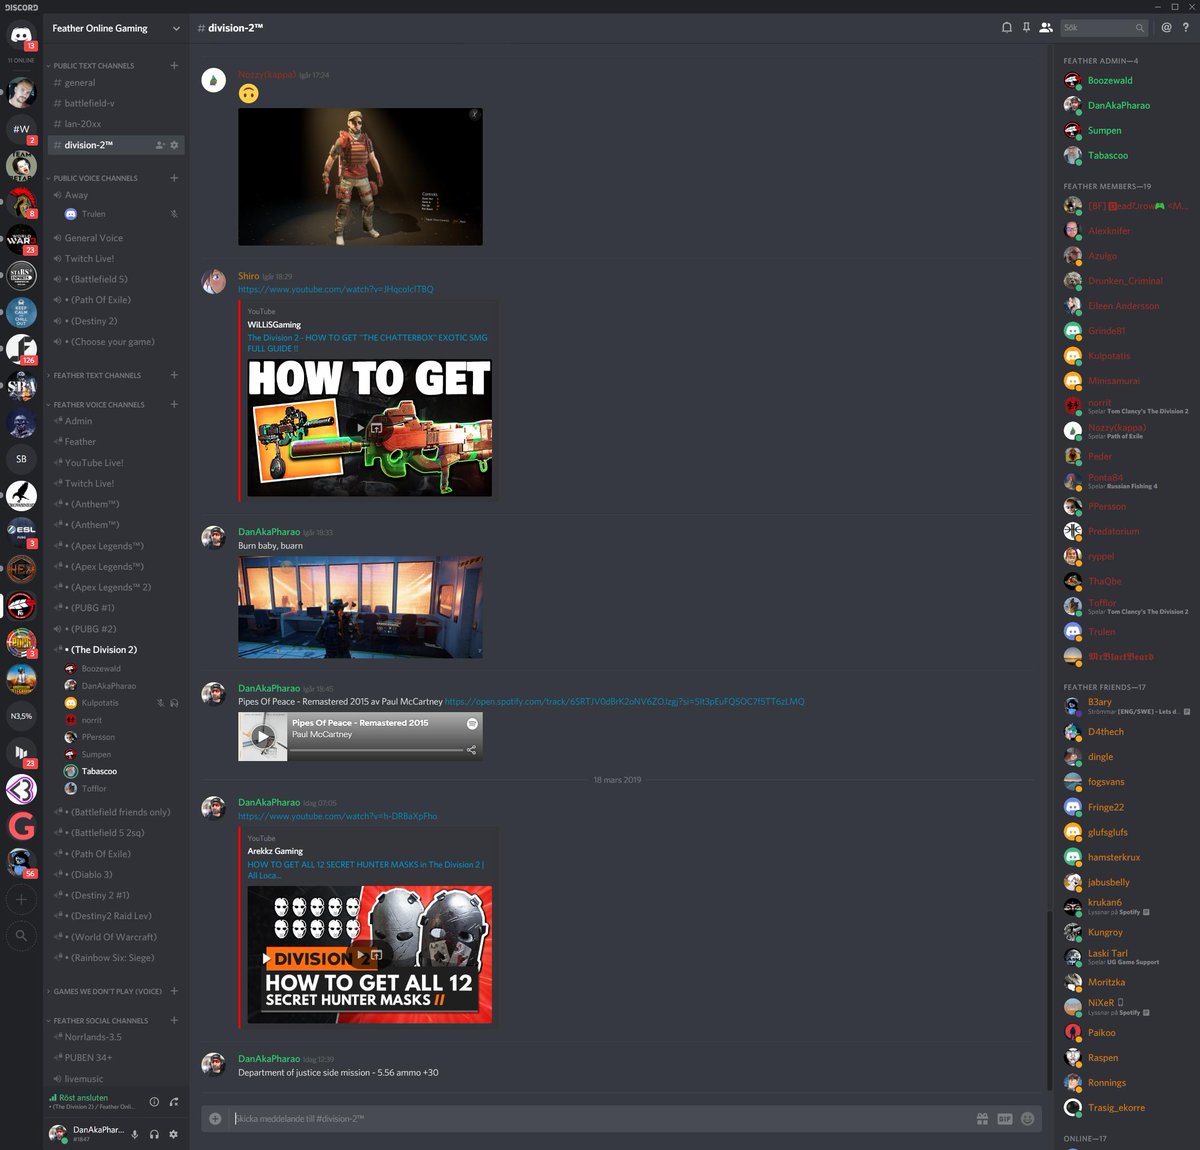
Task: Disconnect from voice channel
Action: [x=174, y=1102]
